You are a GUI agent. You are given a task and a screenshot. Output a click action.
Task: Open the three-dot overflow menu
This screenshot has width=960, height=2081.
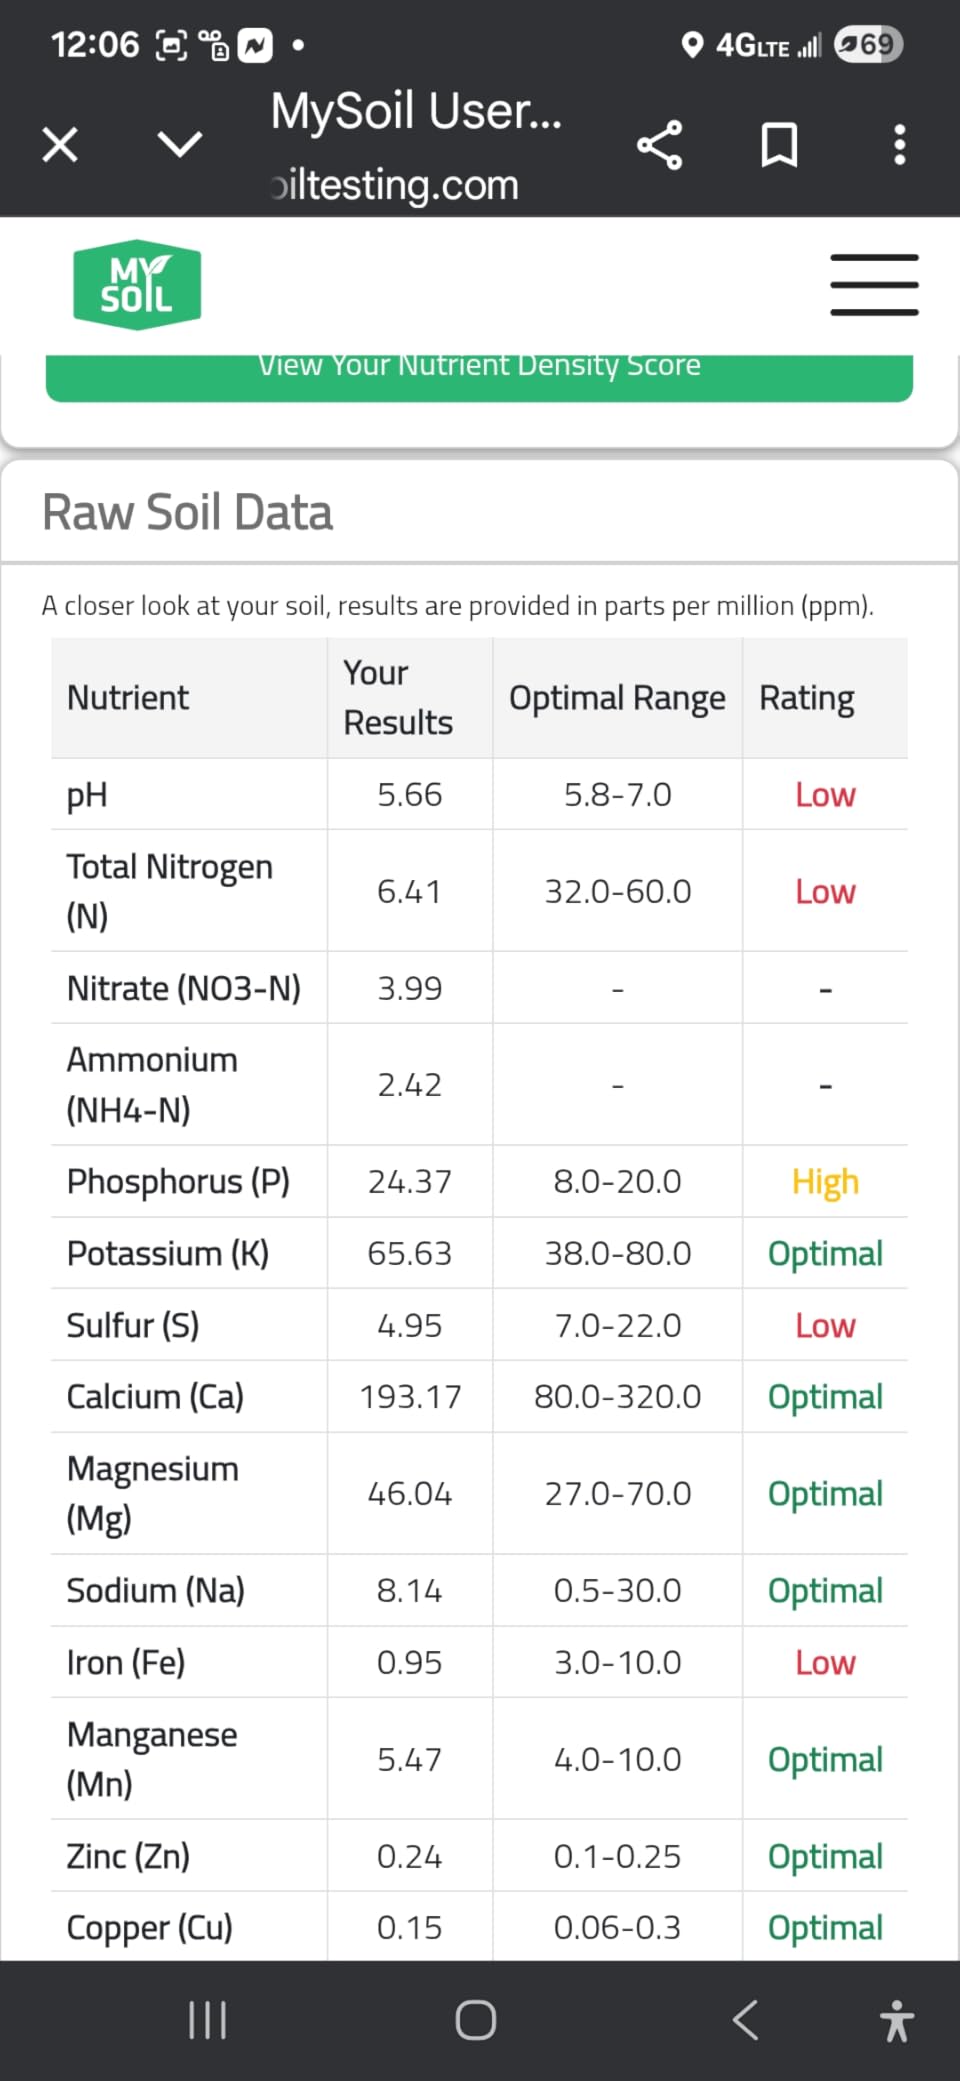(x=900, y=145)
